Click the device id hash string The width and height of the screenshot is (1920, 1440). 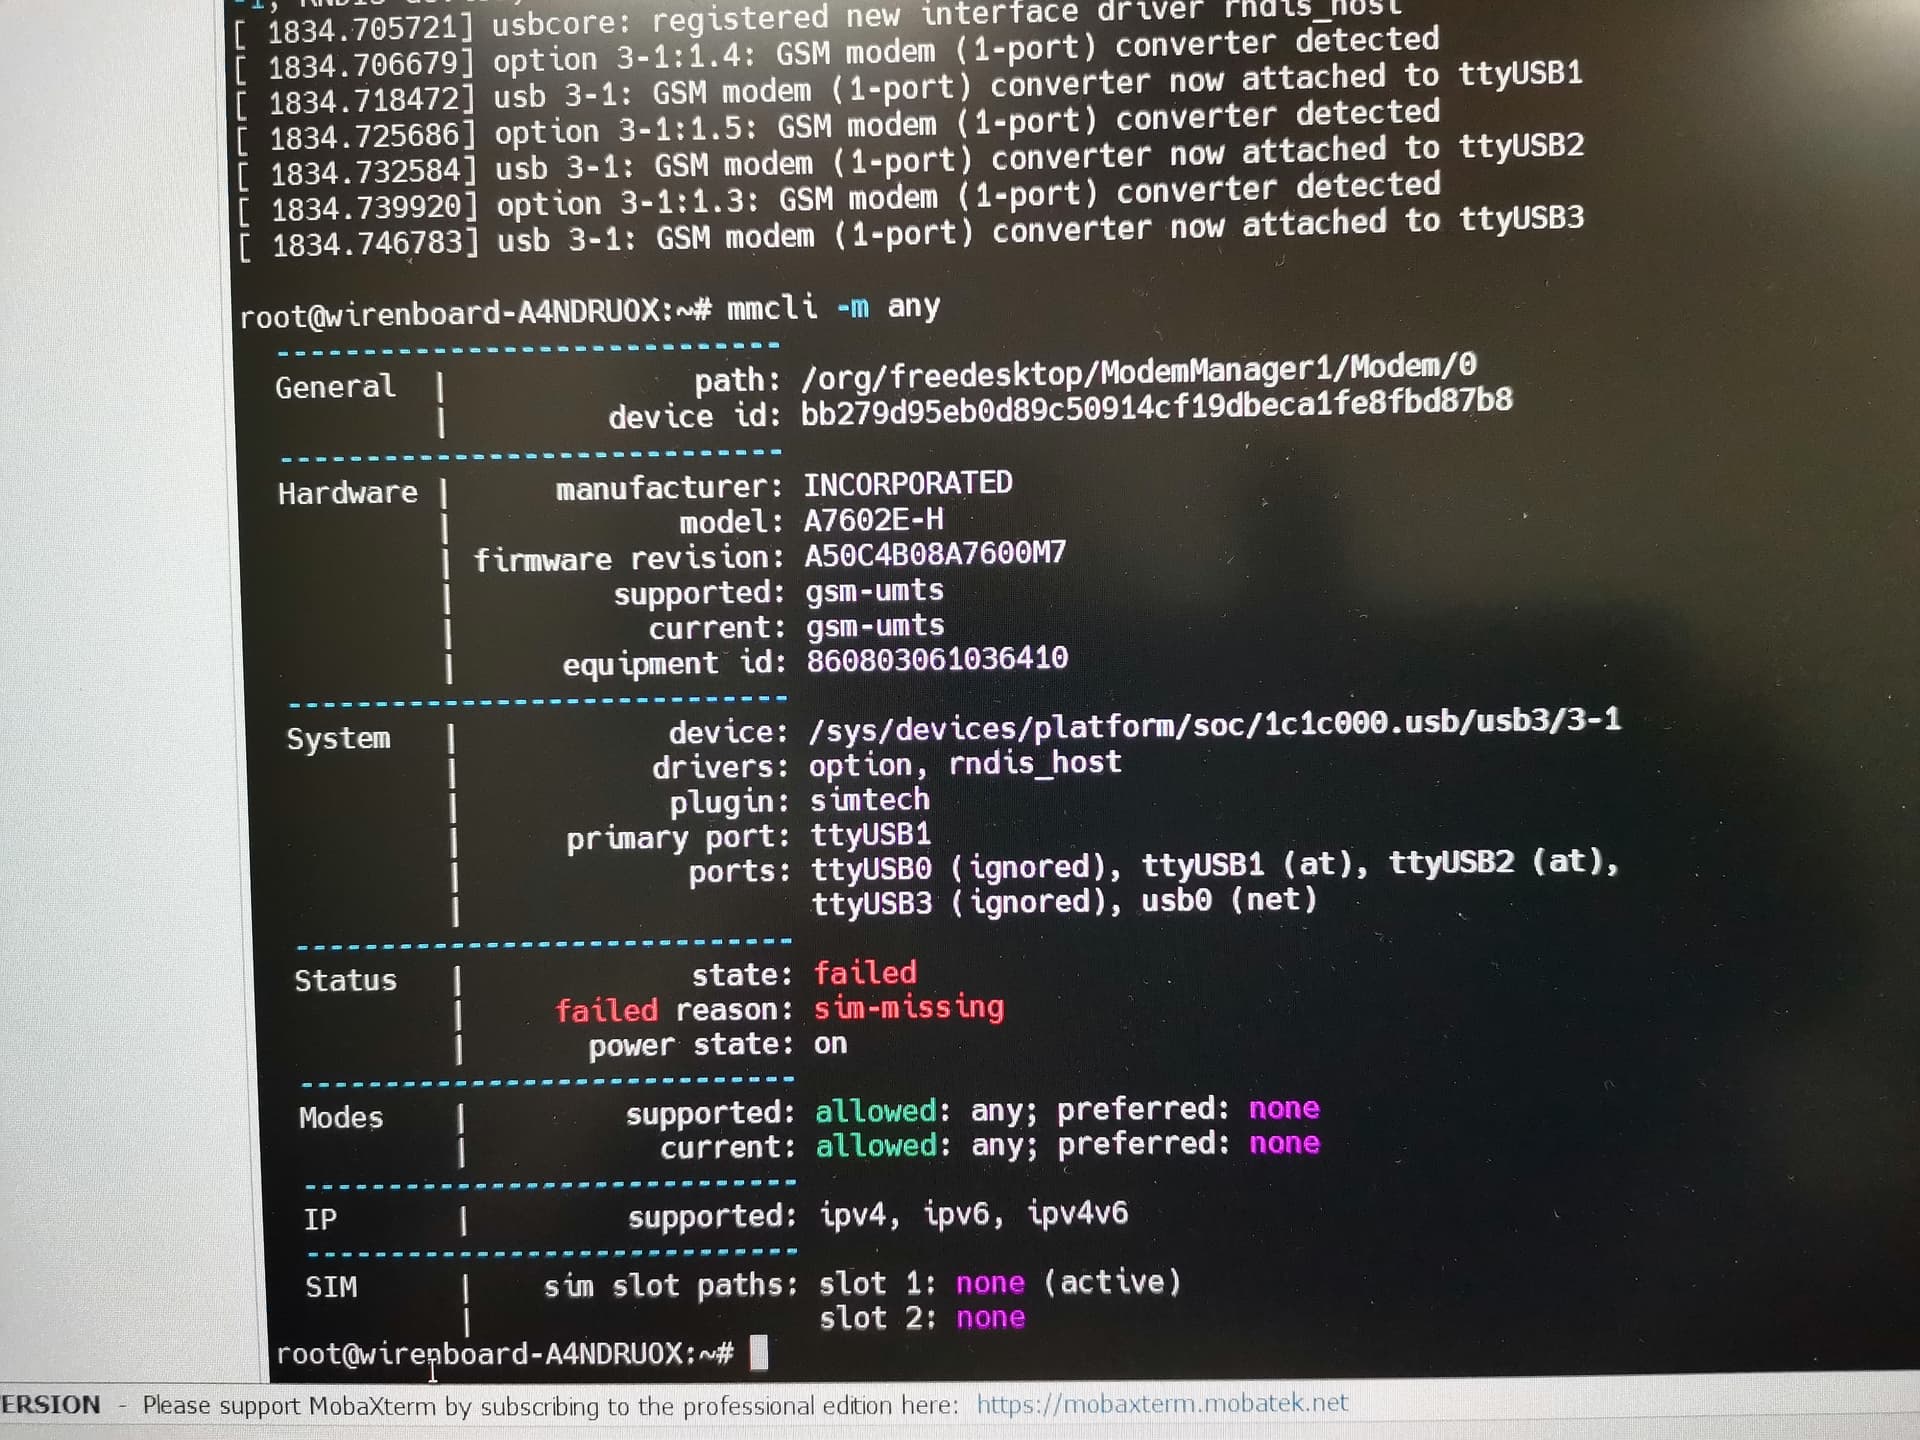click(1156, 407)
